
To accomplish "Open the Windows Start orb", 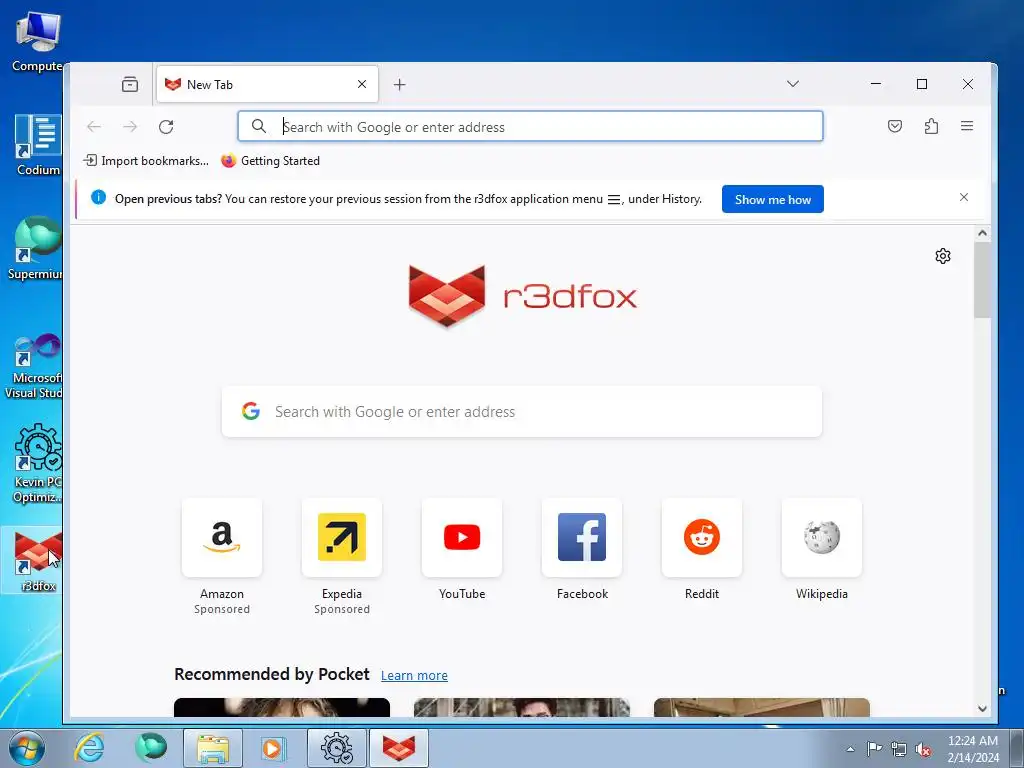I will pyautogui.click(x=27, y=748).
